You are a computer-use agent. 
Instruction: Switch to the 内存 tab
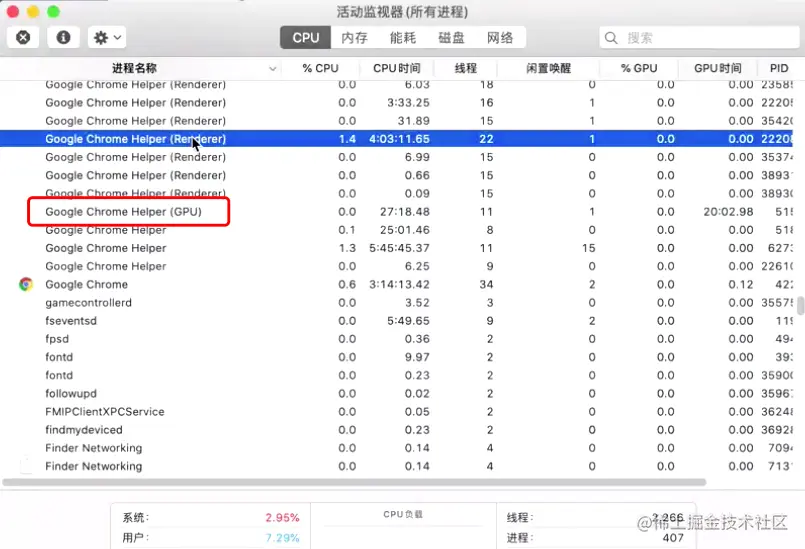(355, 37)
